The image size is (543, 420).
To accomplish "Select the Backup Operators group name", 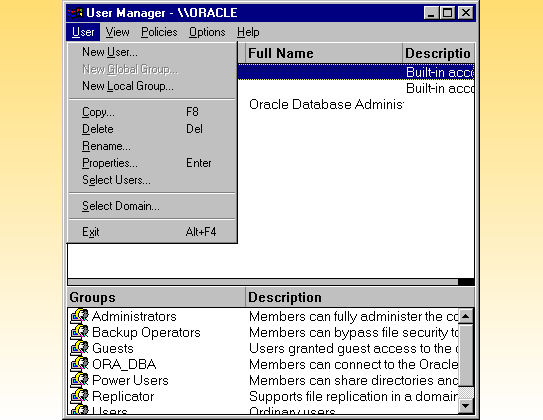I will pos(146,332).
